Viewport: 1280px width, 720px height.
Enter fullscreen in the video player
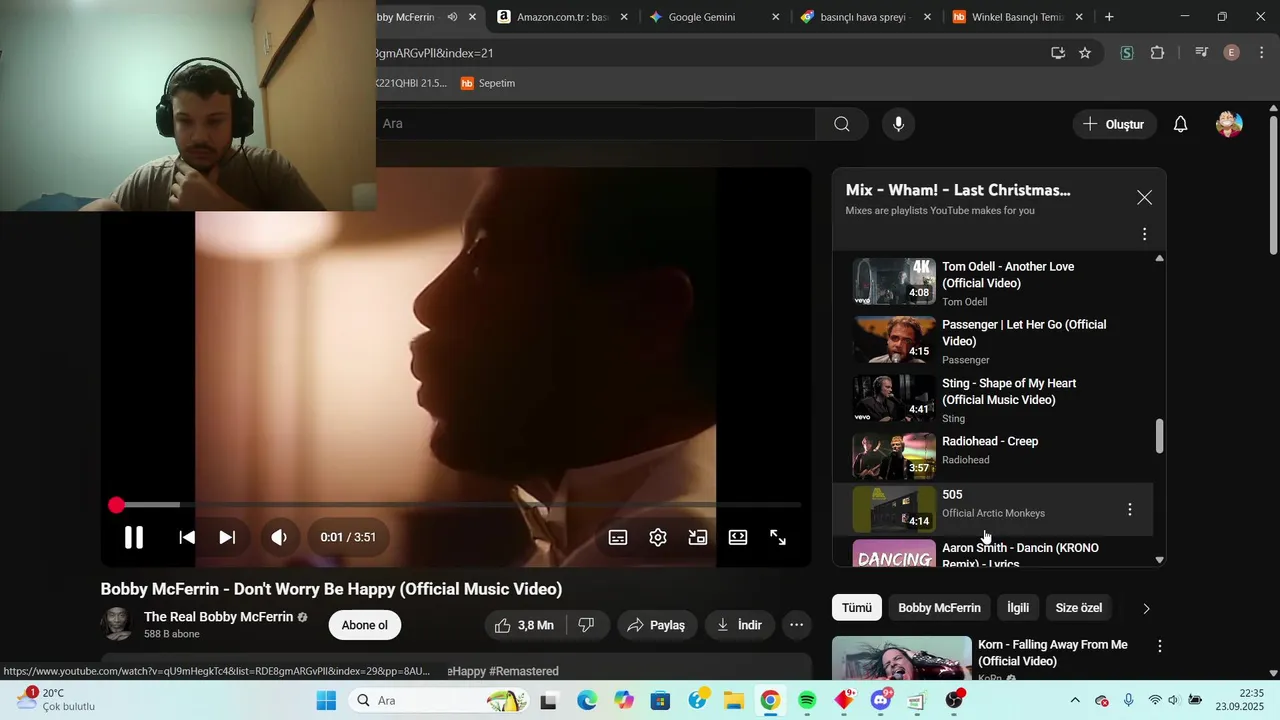778,537
